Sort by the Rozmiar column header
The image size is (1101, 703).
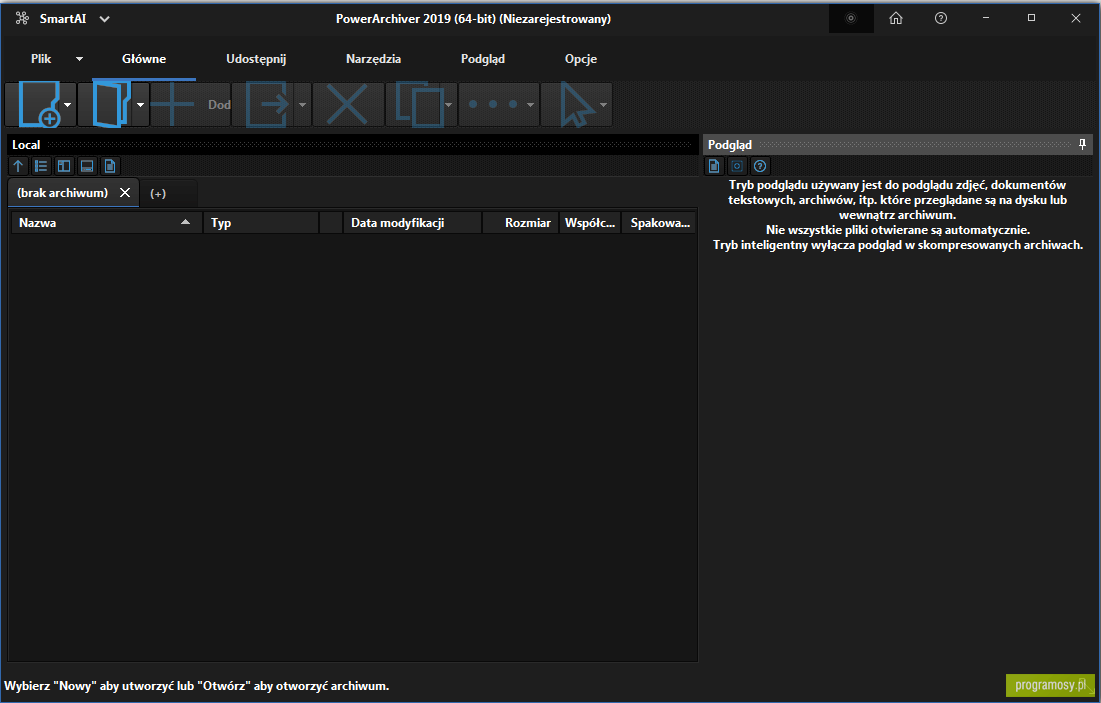pos(521,223)
